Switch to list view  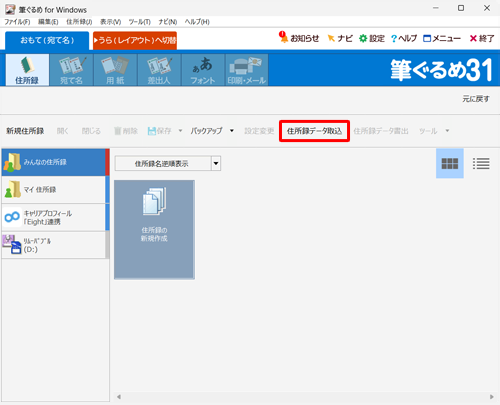tap(481, 163)
